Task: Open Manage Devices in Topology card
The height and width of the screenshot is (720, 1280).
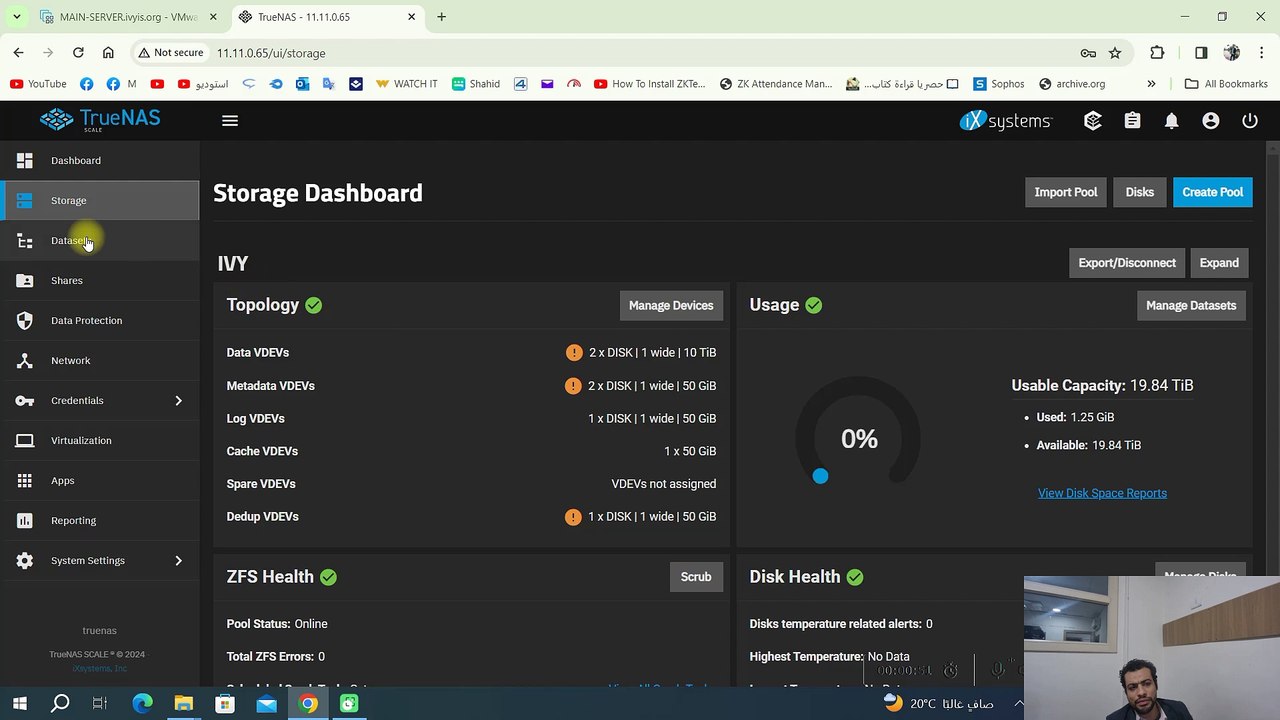Action: pyautogui.click(x=671, y=305)
